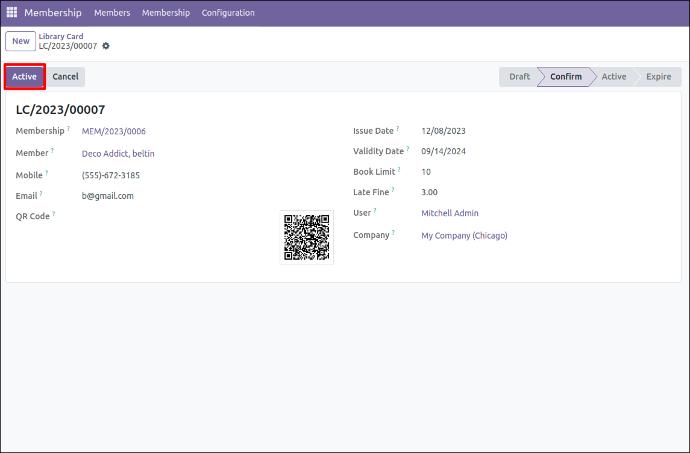Click the breadcrumb record name LC/2023/00007
This screenshot has height=453, width=690.
(x=68, y=46)
